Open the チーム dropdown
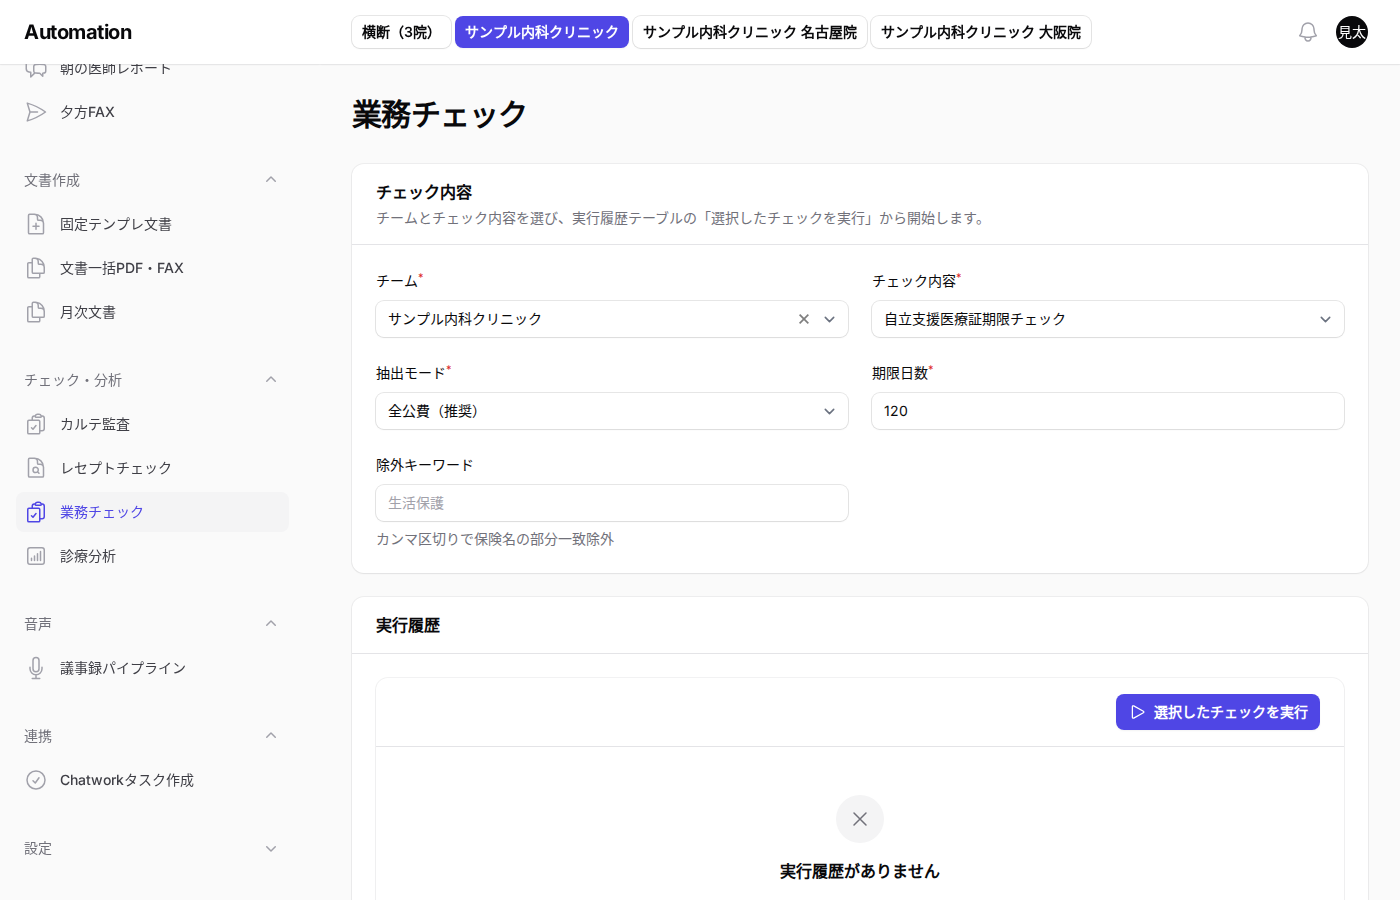Screen dimensions: 1400x900 pyautogui.click(x=612, y=319)
